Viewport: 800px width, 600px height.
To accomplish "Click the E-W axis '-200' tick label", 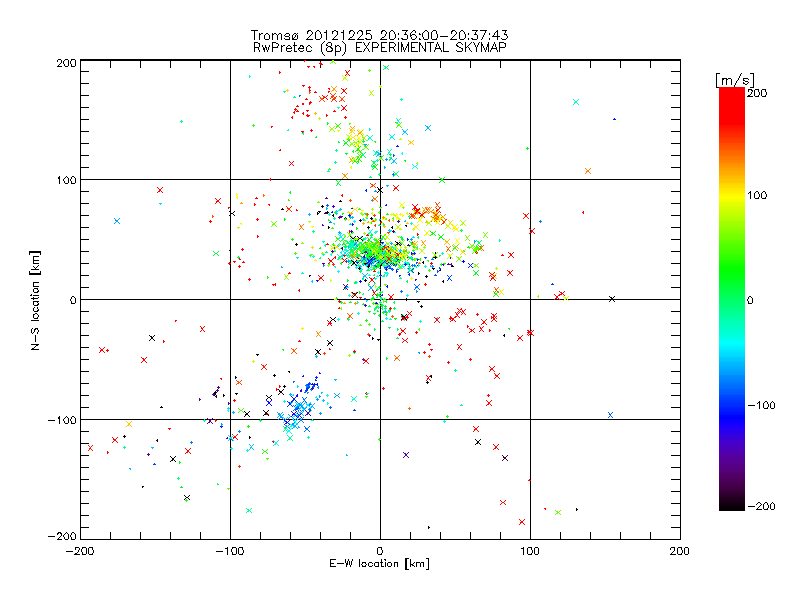I will 80,551.
